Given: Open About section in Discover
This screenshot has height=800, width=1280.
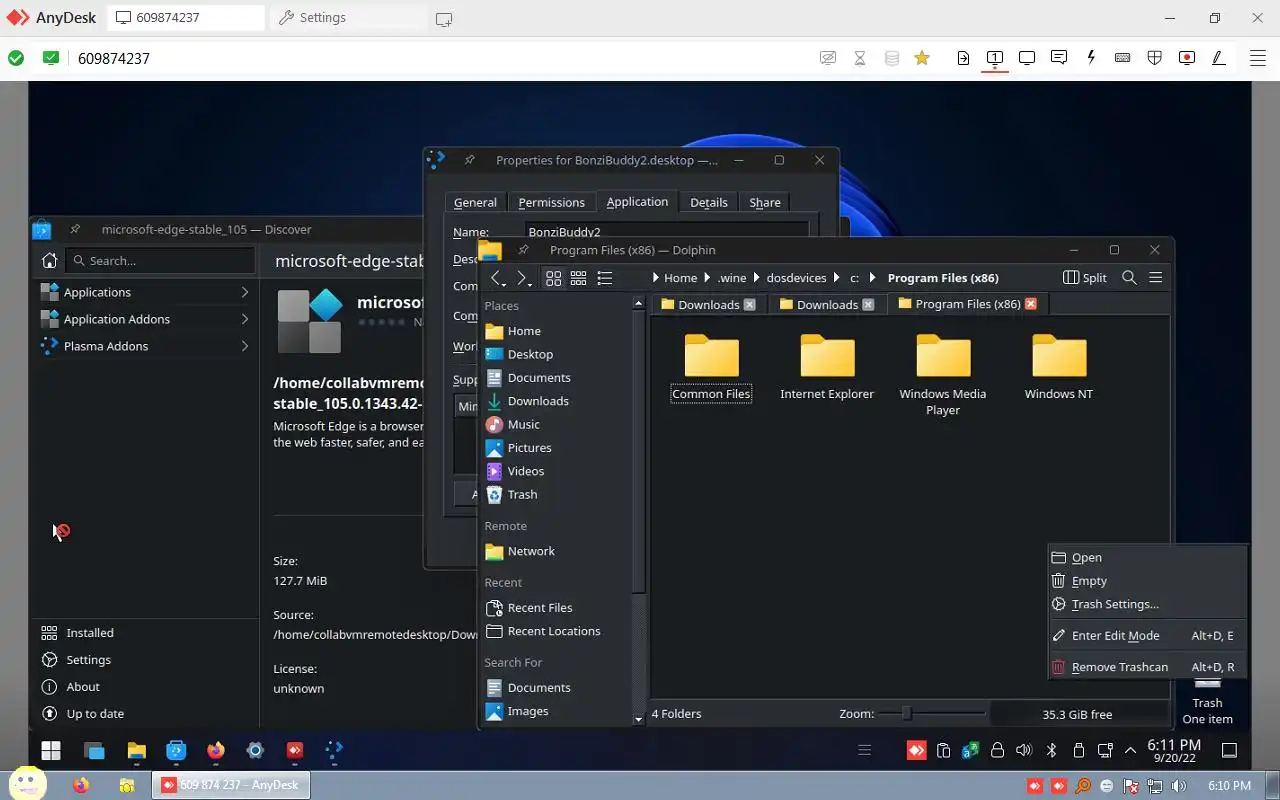Looking at the screenshot, I should point(145,687).
